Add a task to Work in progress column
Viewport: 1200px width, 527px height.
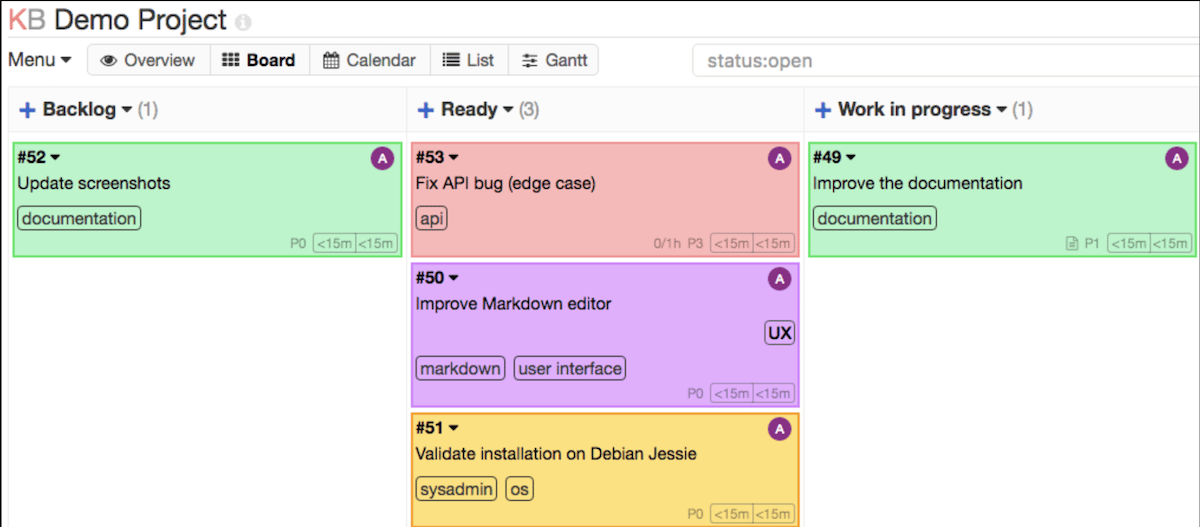(x=823, y=110)
